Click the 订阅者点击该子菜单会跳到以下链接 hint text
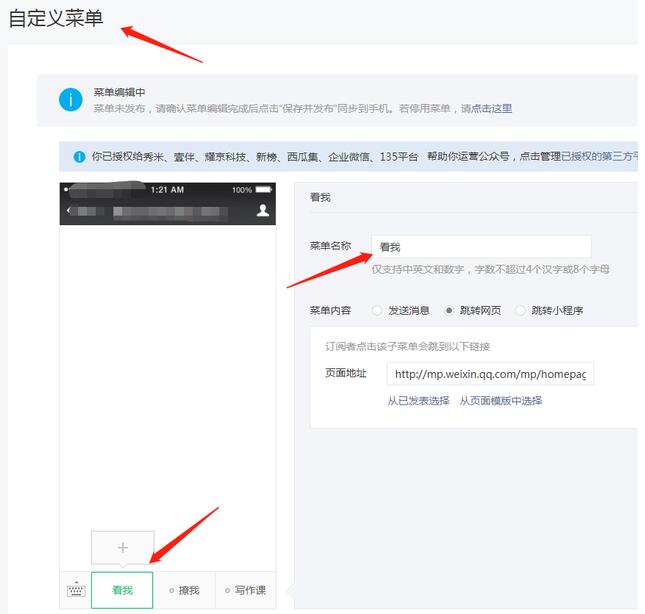 click(407, 346)
